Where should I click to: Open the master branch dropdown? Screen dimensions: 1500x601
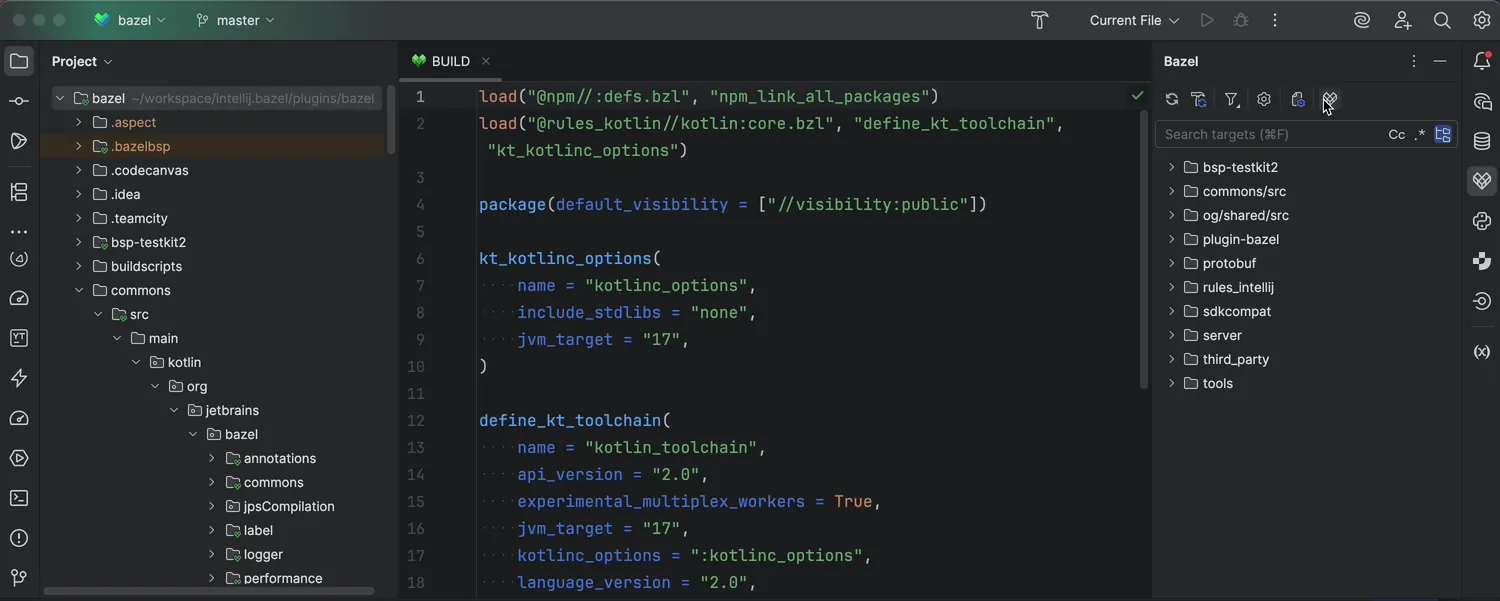236,20
